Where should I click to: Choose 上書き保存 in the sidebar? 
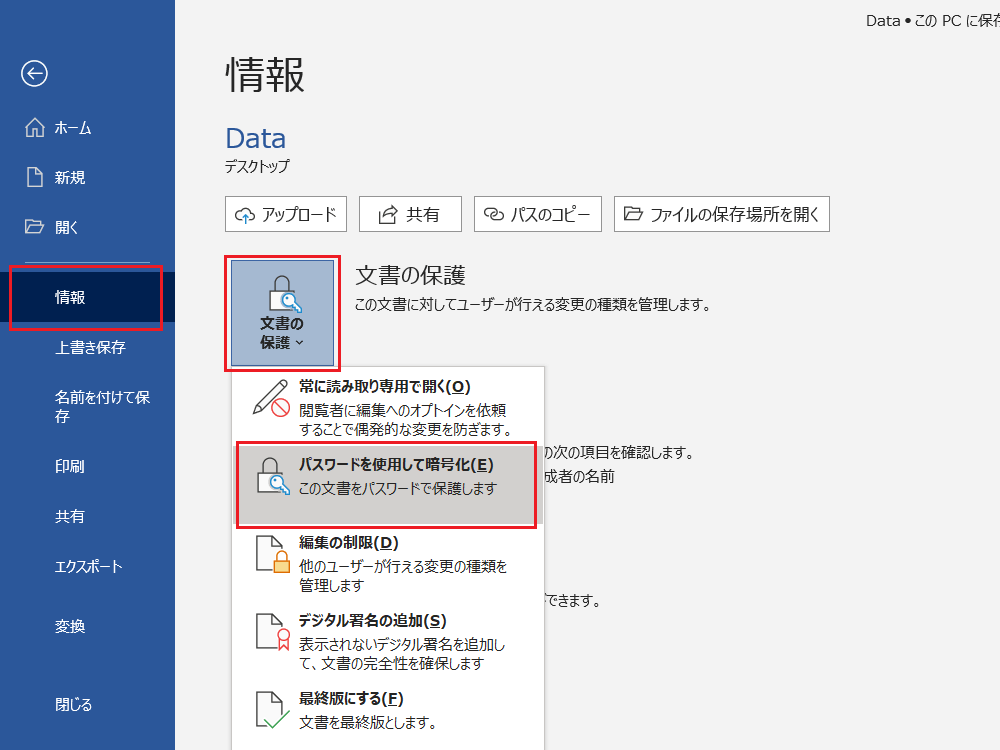[87, 348]
